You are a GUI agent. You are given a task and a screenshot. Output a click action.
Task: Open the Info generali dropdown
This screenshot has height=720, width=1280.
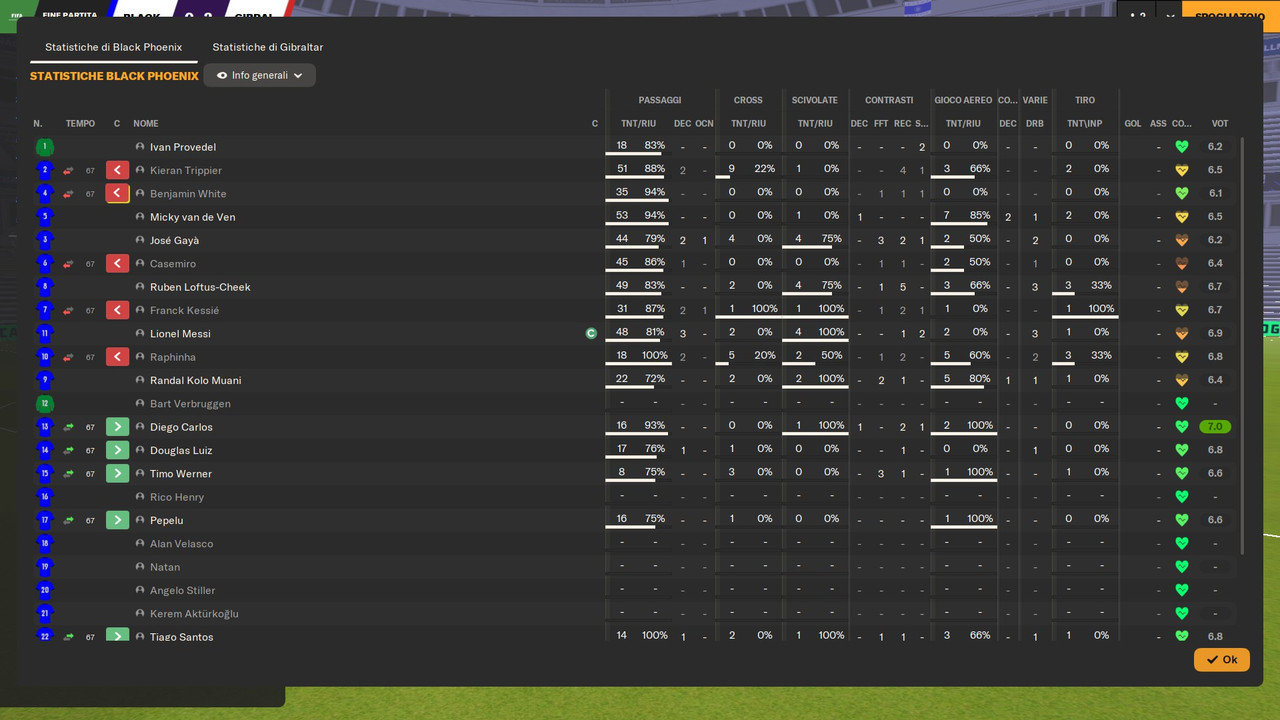tap(260, 75)
